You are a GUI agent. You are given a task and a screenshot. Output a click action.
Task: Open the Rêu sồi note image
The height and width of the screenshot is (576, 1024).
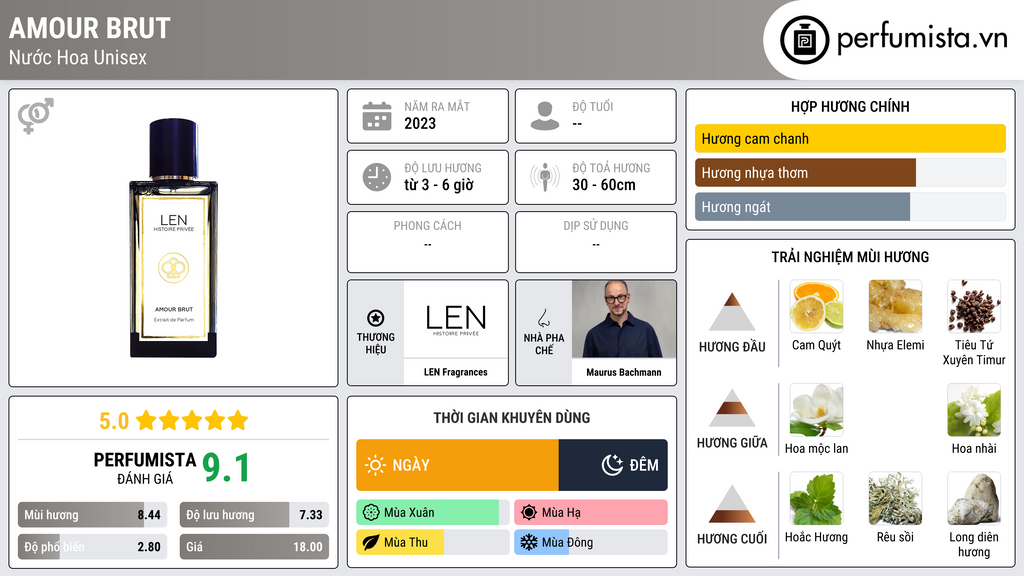895,498
